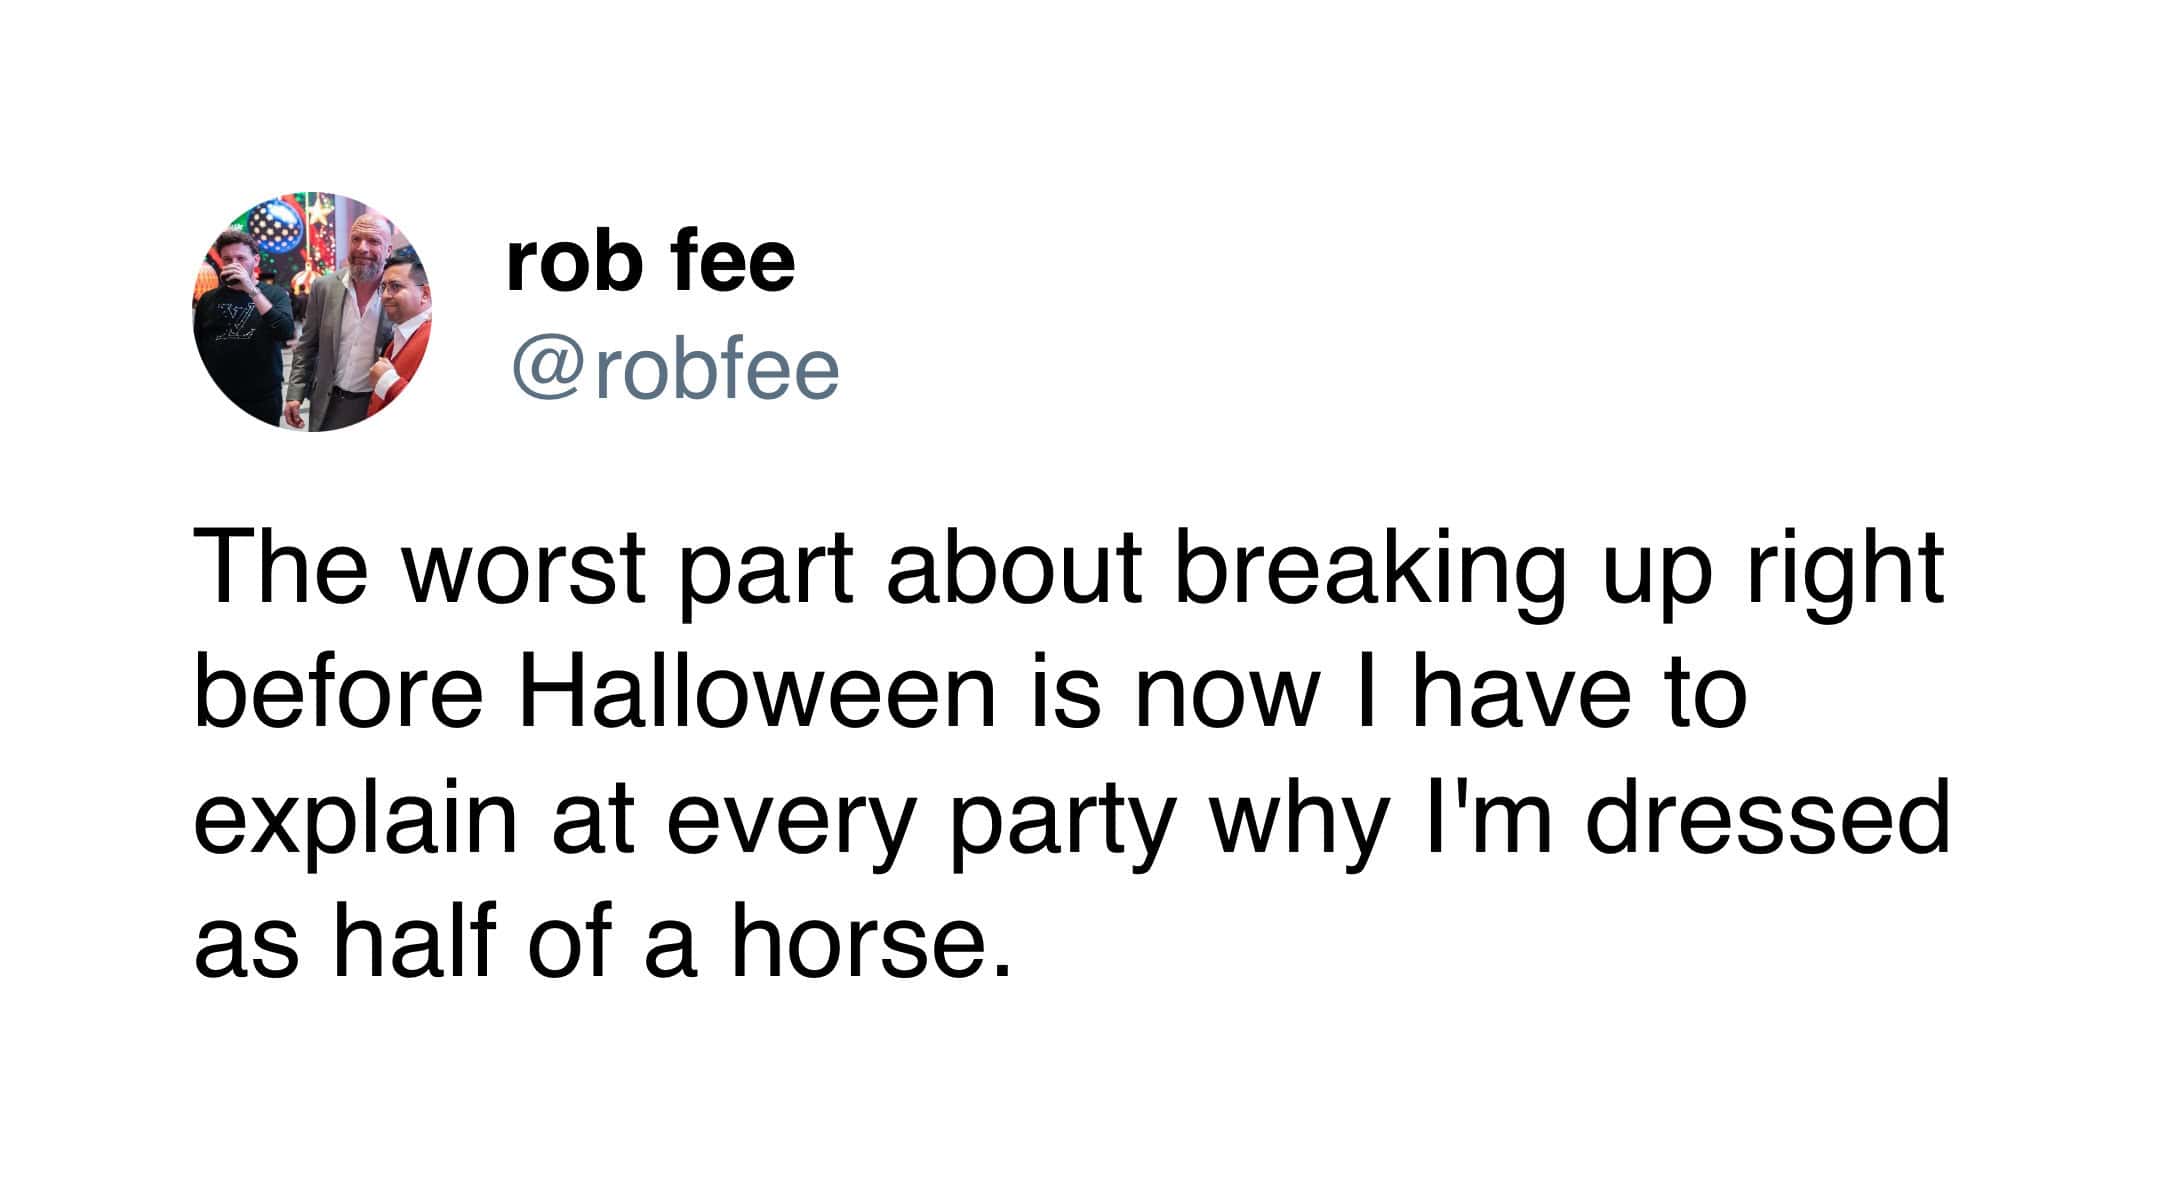This screenshot has height=1196, width=2160.
Task: Click the word Halloween in the tweet
Action: 757,693
